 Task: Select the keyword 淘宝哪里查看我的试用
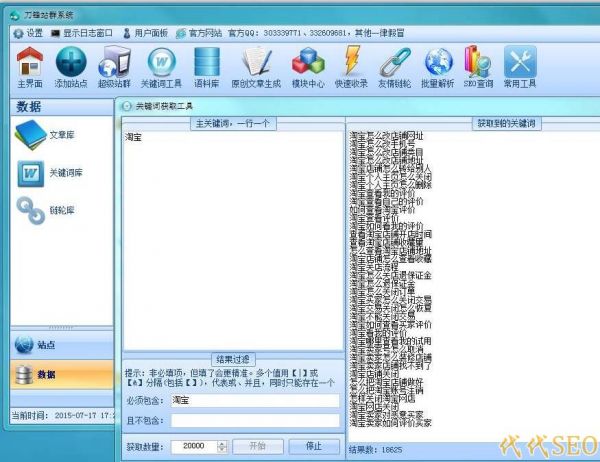coord(391,341)
